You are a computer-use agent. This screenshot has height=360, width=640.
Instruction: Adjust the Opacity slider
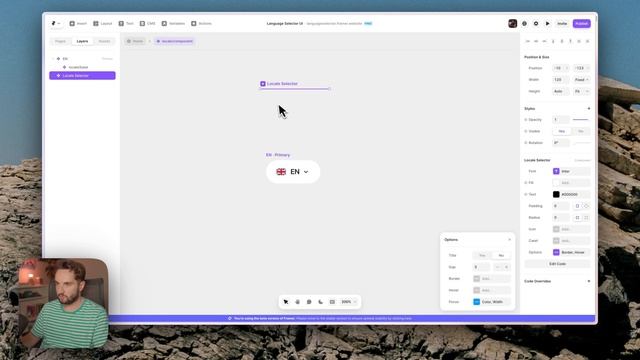tap(581, 120)
